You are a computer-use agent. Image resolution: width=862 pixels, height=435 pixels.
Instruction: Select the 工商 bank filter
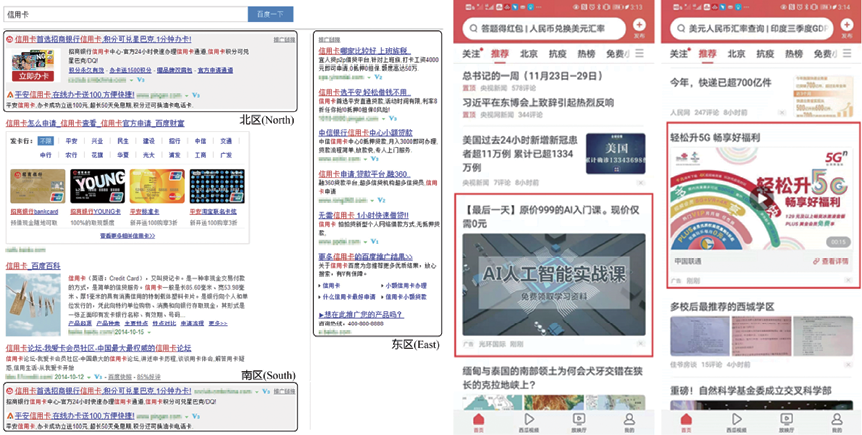[201, 156]
